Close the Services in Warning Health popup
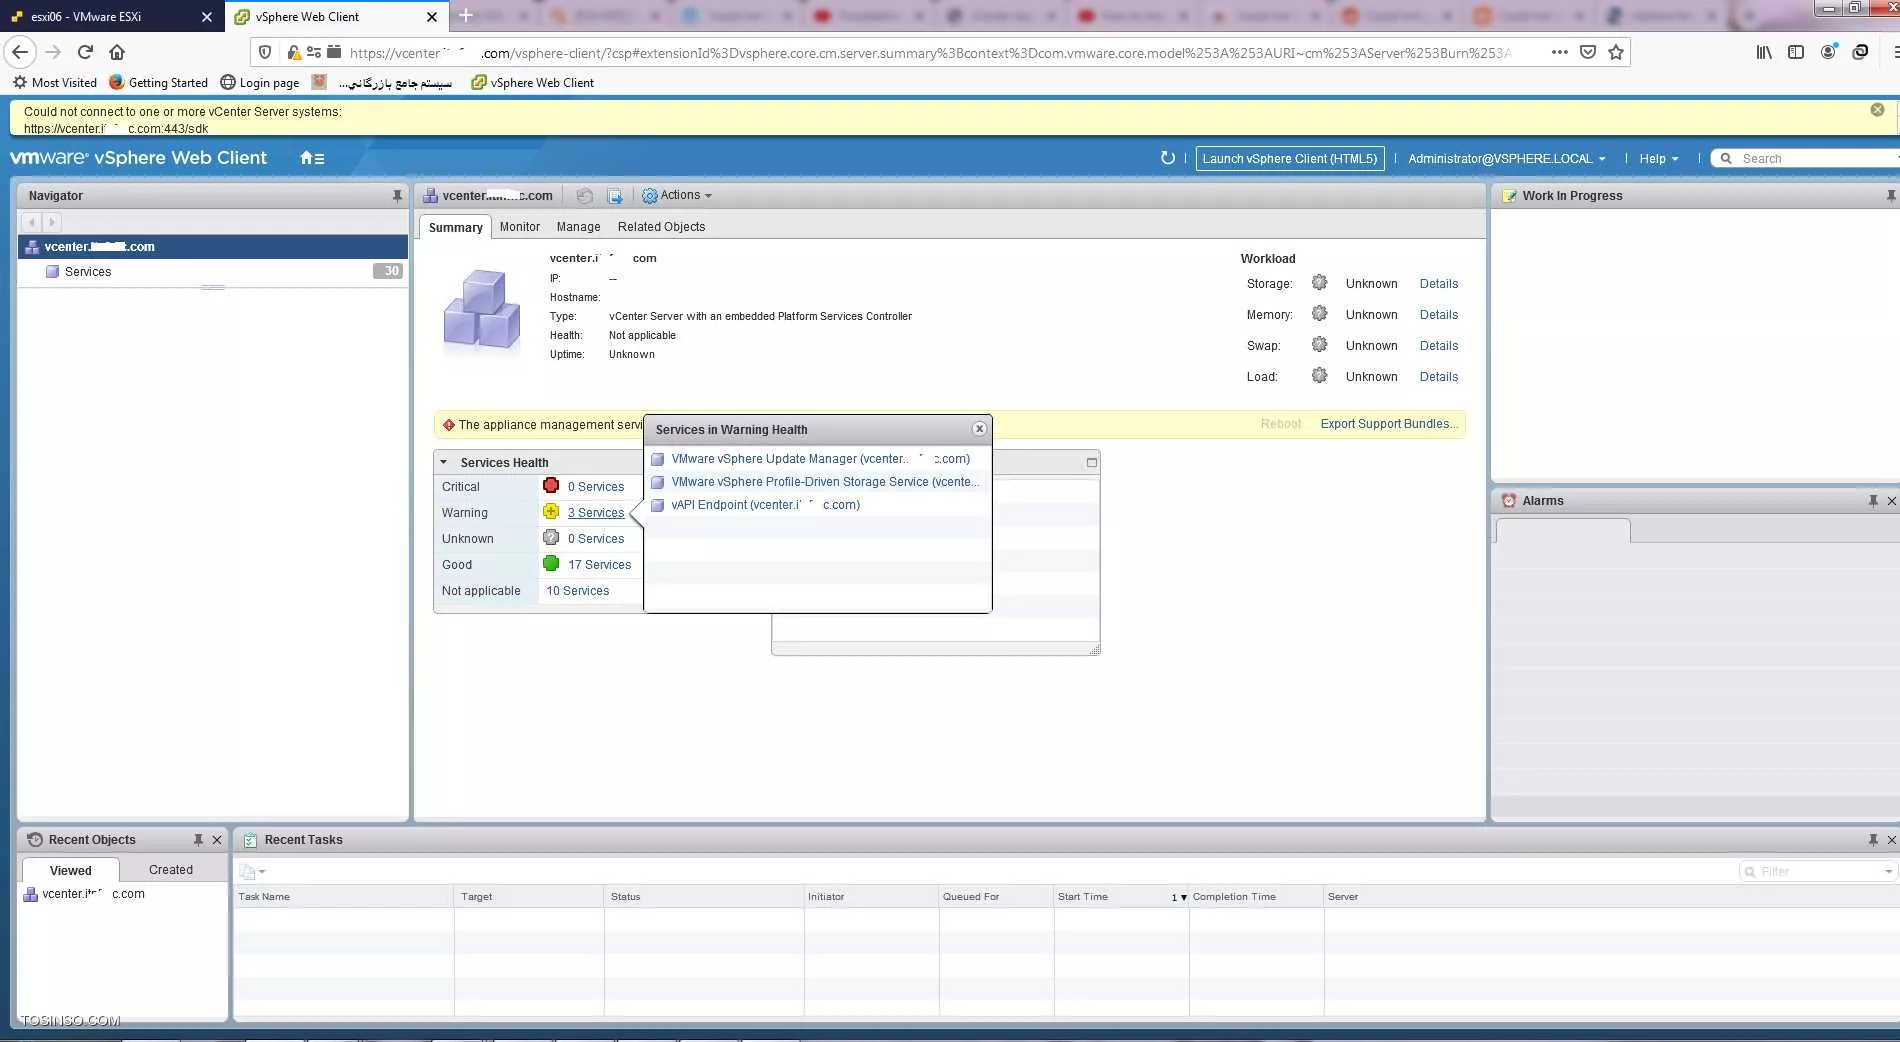The width and height of the screenshot is (1900, 1042). point(979,429)
